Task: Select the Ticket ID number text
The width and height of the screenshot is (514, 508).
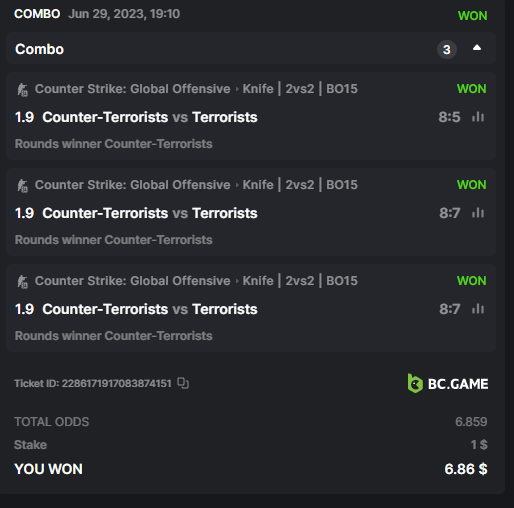Action: [116, 383]
